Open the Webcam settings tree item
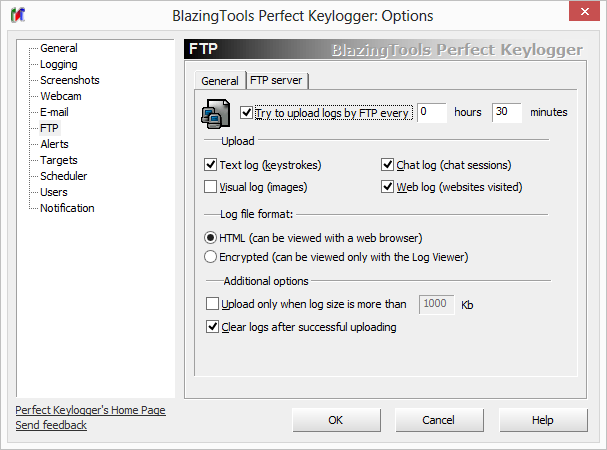The image size is (607, 450). (x=62, y=96)
